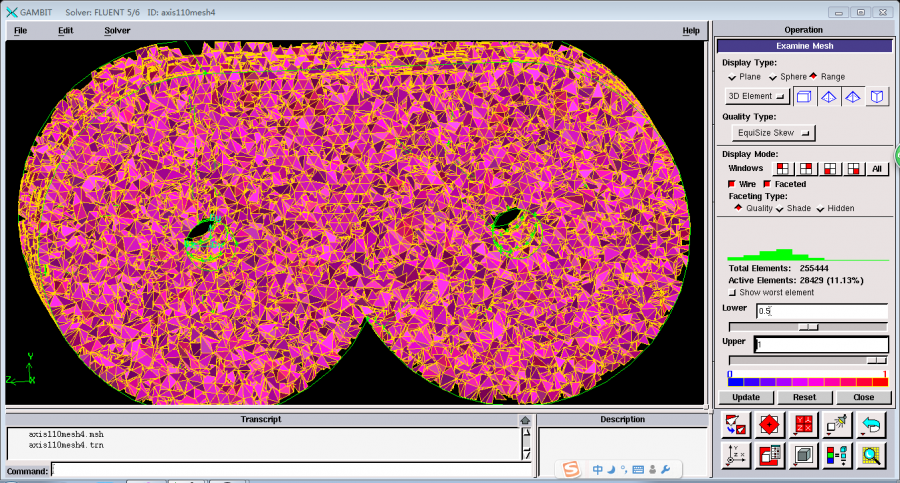Image resolution: width=900 pixels, height=483 pixels.
Task: Click the Select Pivot diamond icon
Action: (769, 426)
